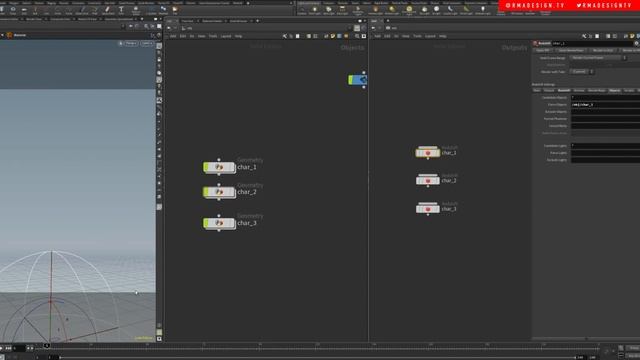Add an Ambient Light from the lights shelf
The image size is (640, 360).
[x=483, y=10]
